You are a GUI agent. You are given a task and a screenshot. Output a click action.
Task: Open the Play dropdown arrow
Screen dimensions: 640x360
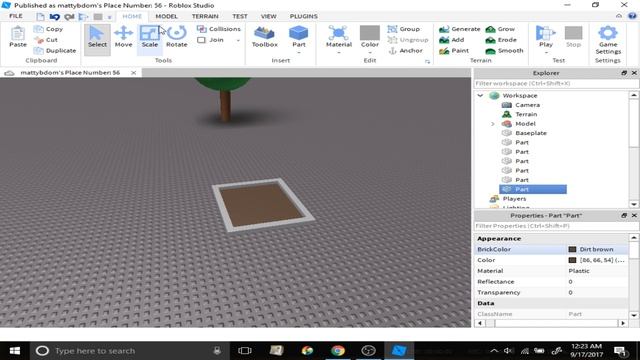[546, 53]
